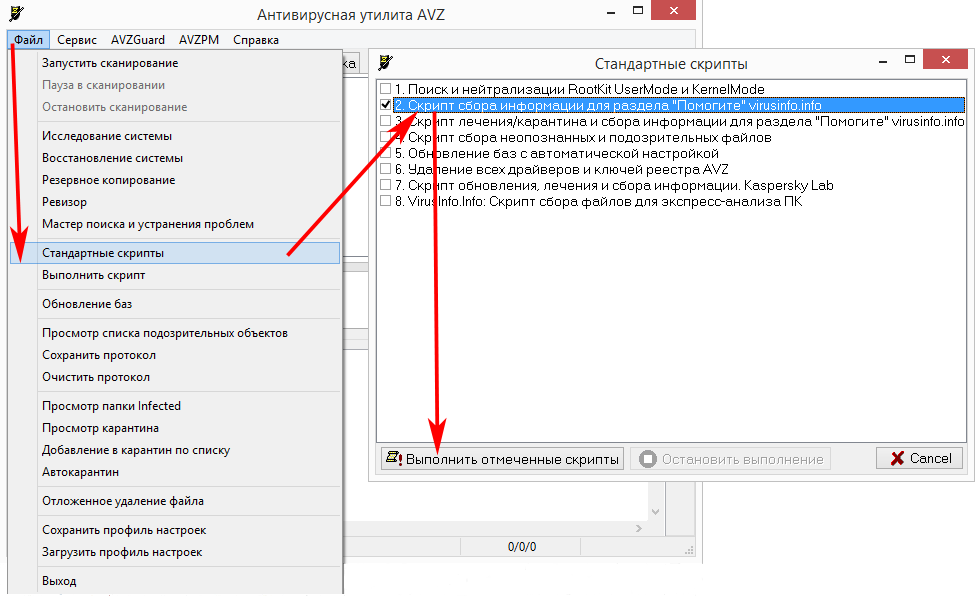Image resolution: width=975 pixels, height=596 pixels.
Task: Open the Файл menu
Action: click(x=29, y=40)
